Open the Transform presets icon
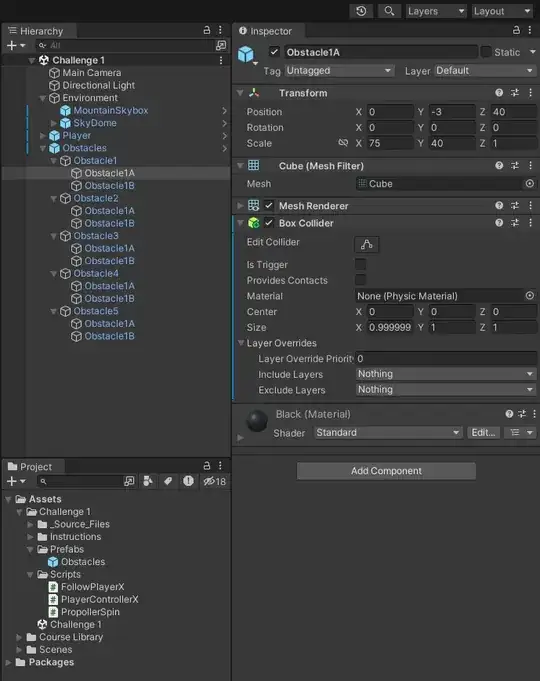This screenshot has width=540, height=681. (x=515, y=93)
